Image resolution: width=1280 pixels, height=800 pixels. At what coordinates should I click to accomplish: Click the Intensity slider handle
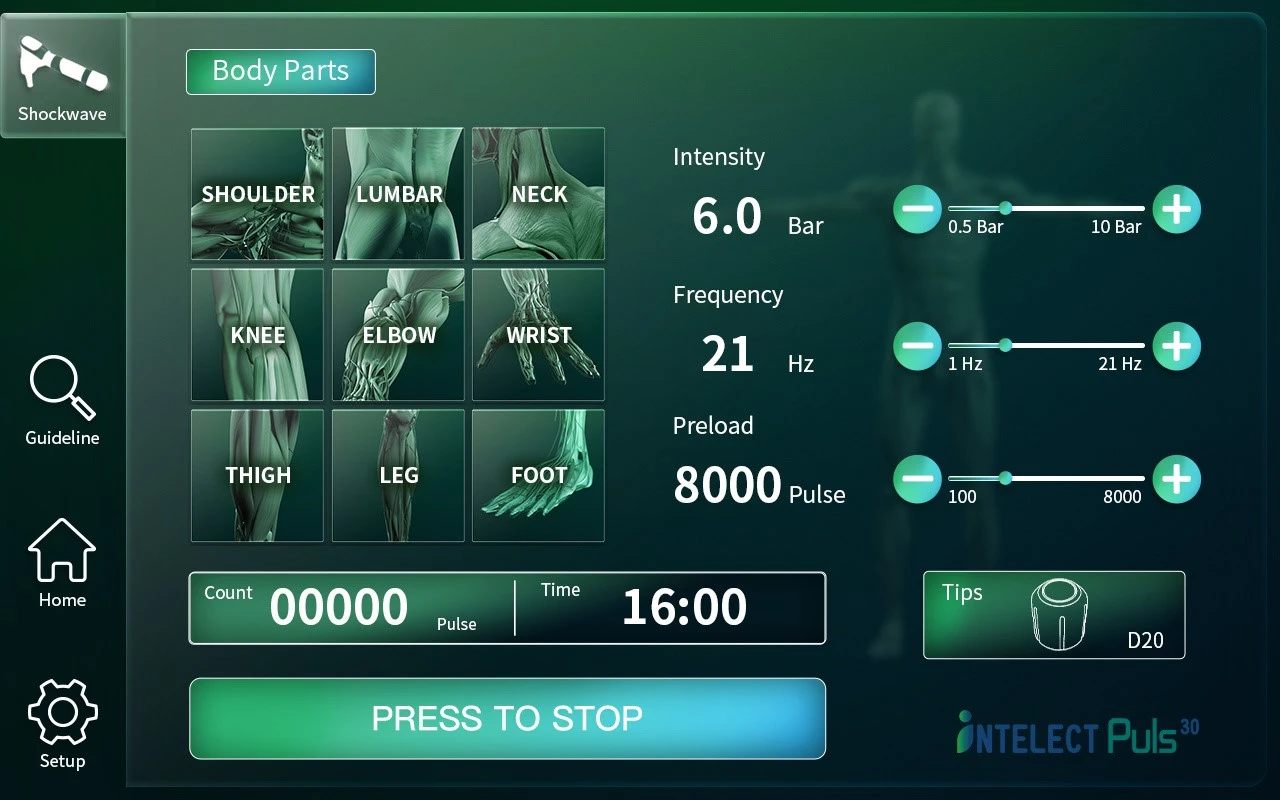1005,208
